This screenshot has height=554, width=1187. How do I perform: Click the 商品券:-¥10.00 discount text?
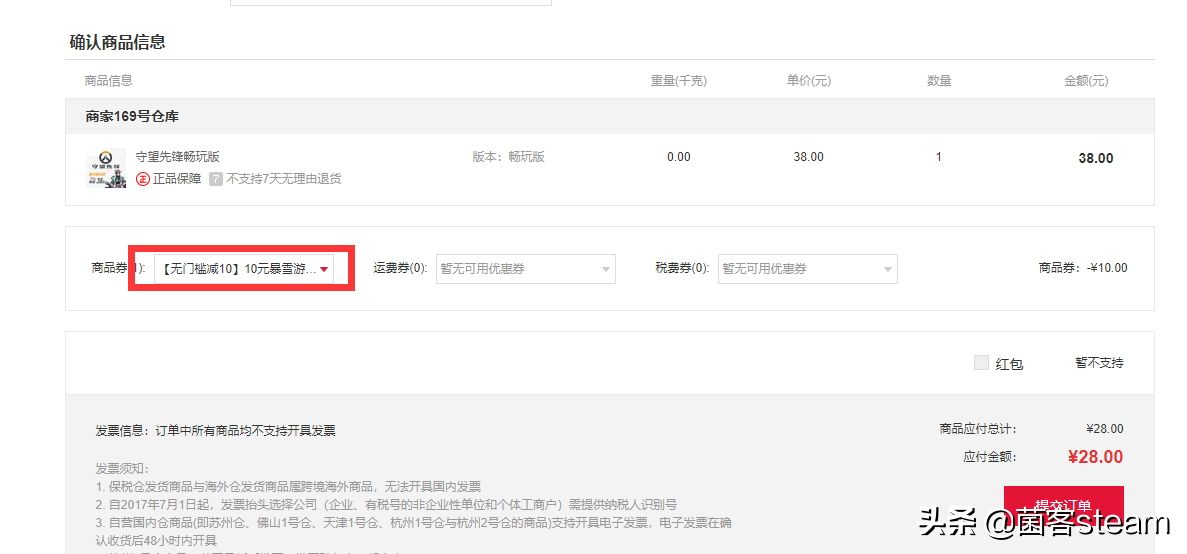(x=1083, y=268)
